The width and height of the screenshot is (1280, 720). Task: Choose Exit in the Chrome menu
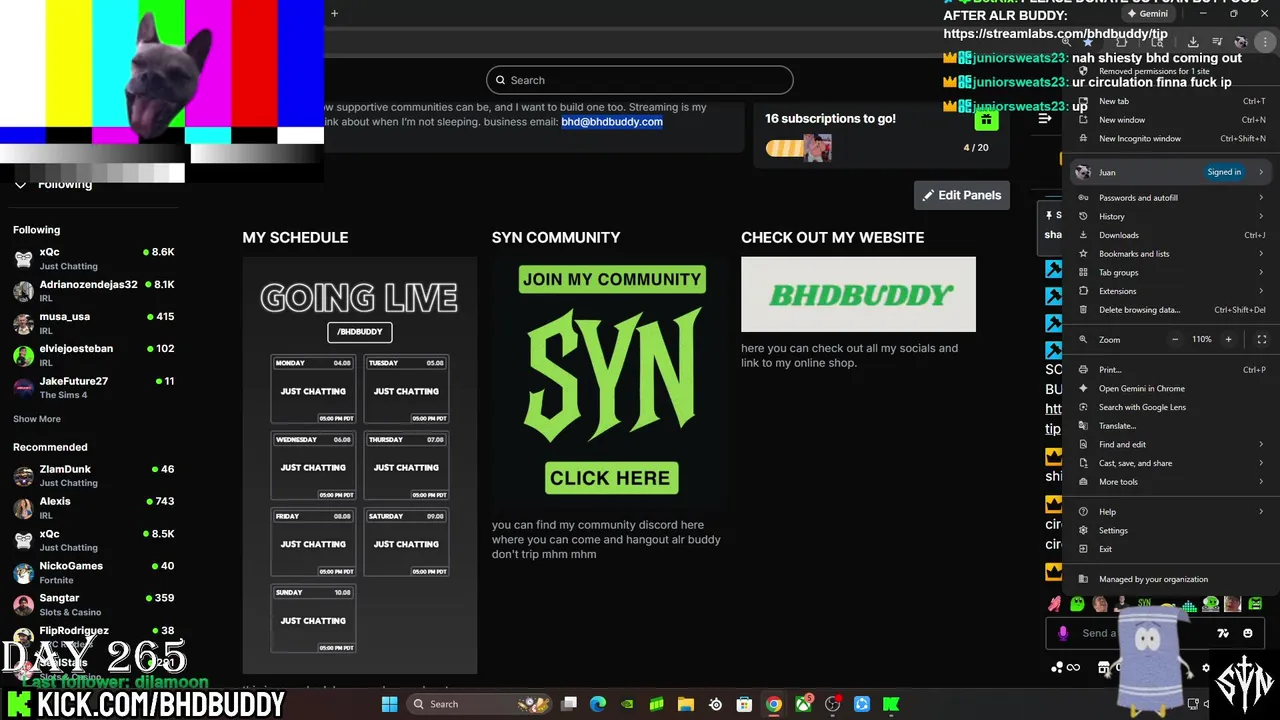point(1170,549)
